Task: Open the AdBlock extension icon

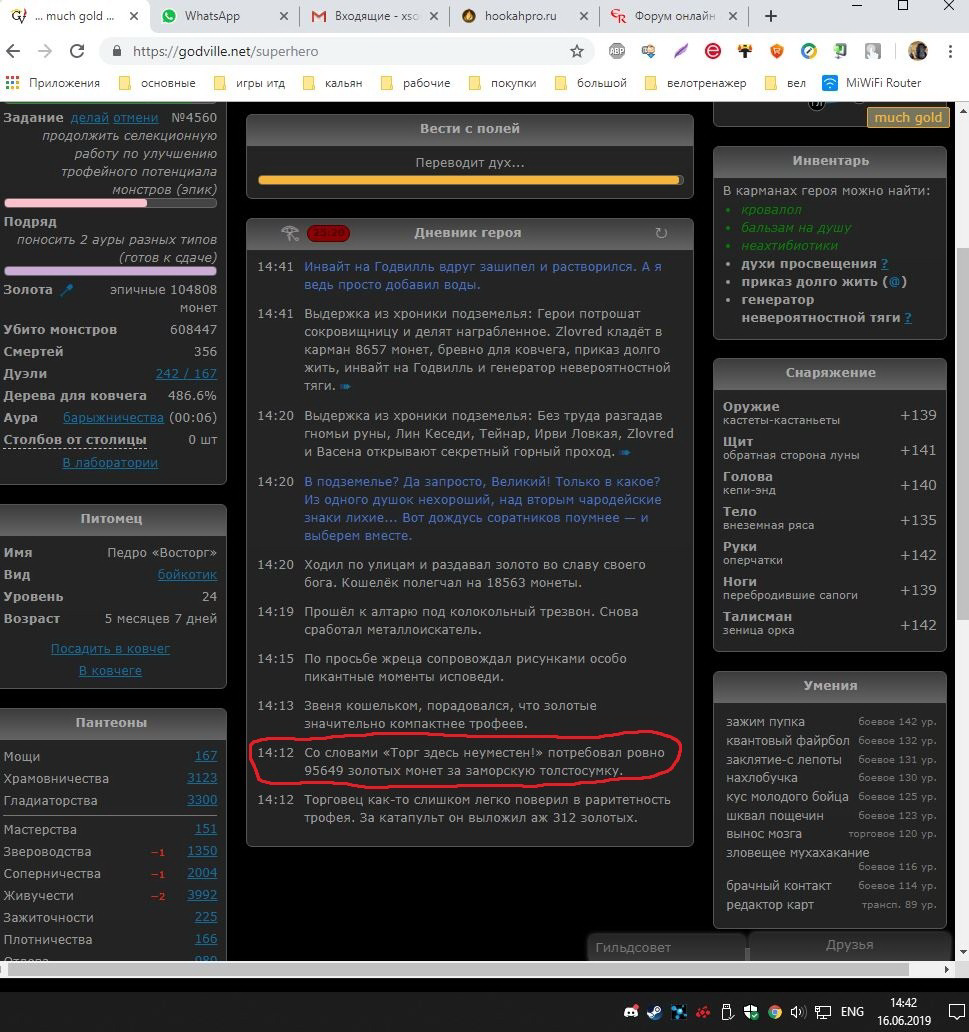Action: point(618,51)
